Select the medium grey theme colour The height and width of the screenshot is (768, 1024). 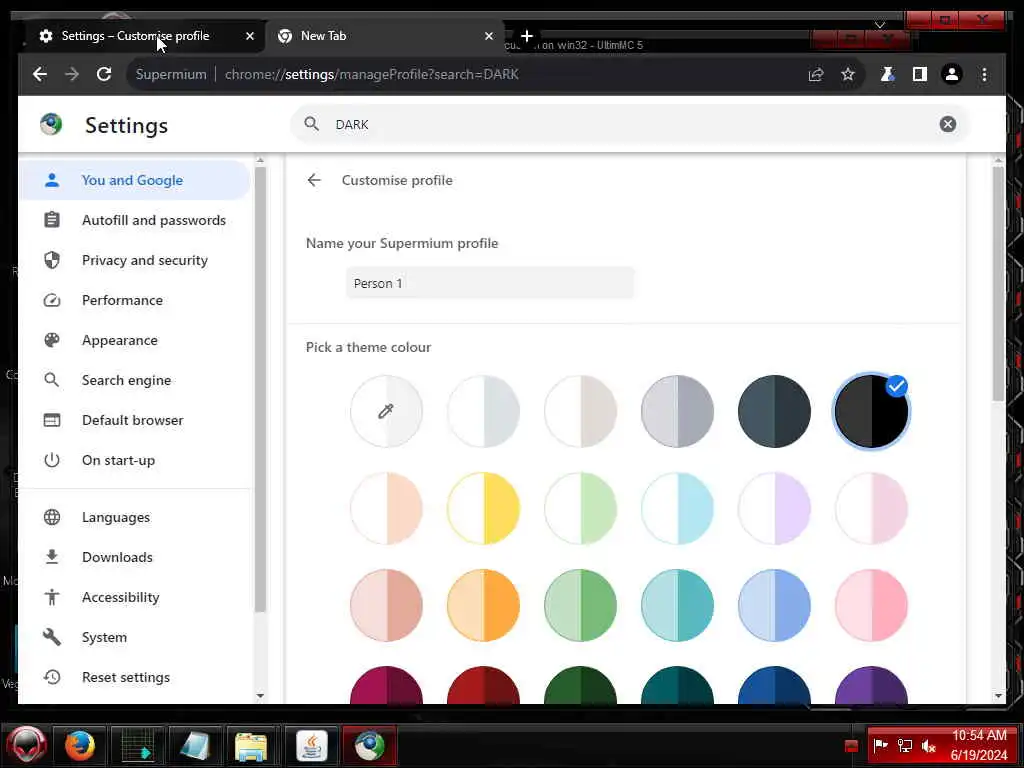pyautogui.click(x=677, y=411)
